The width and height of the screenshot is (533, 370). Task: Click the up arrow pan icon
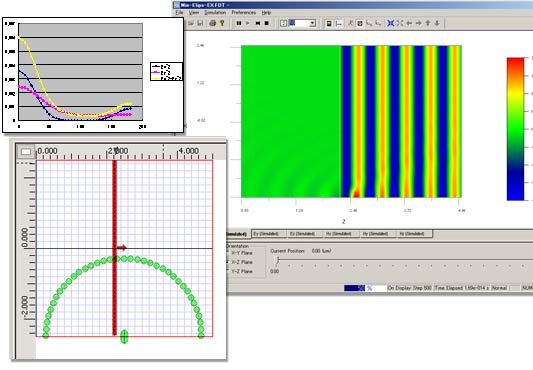coord(428,23)
